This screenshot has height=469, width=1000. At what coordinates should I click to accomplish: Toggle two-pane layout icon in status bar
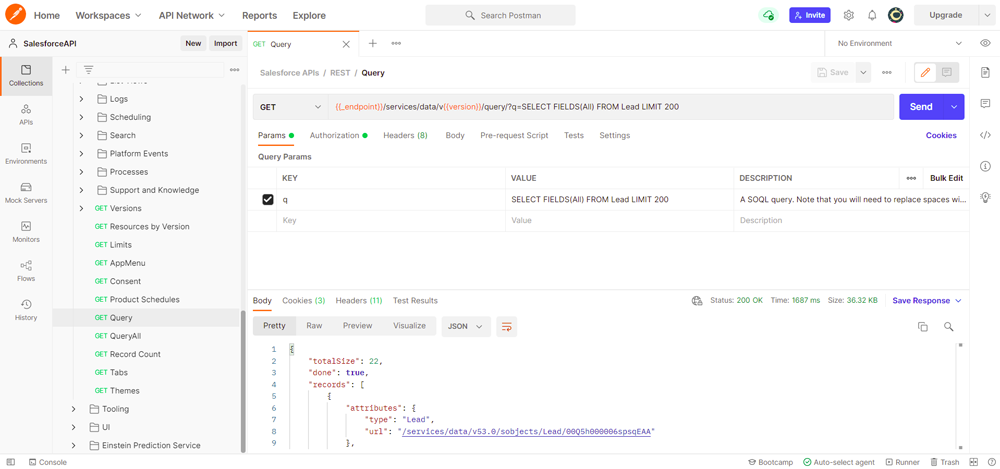[973, 462]
